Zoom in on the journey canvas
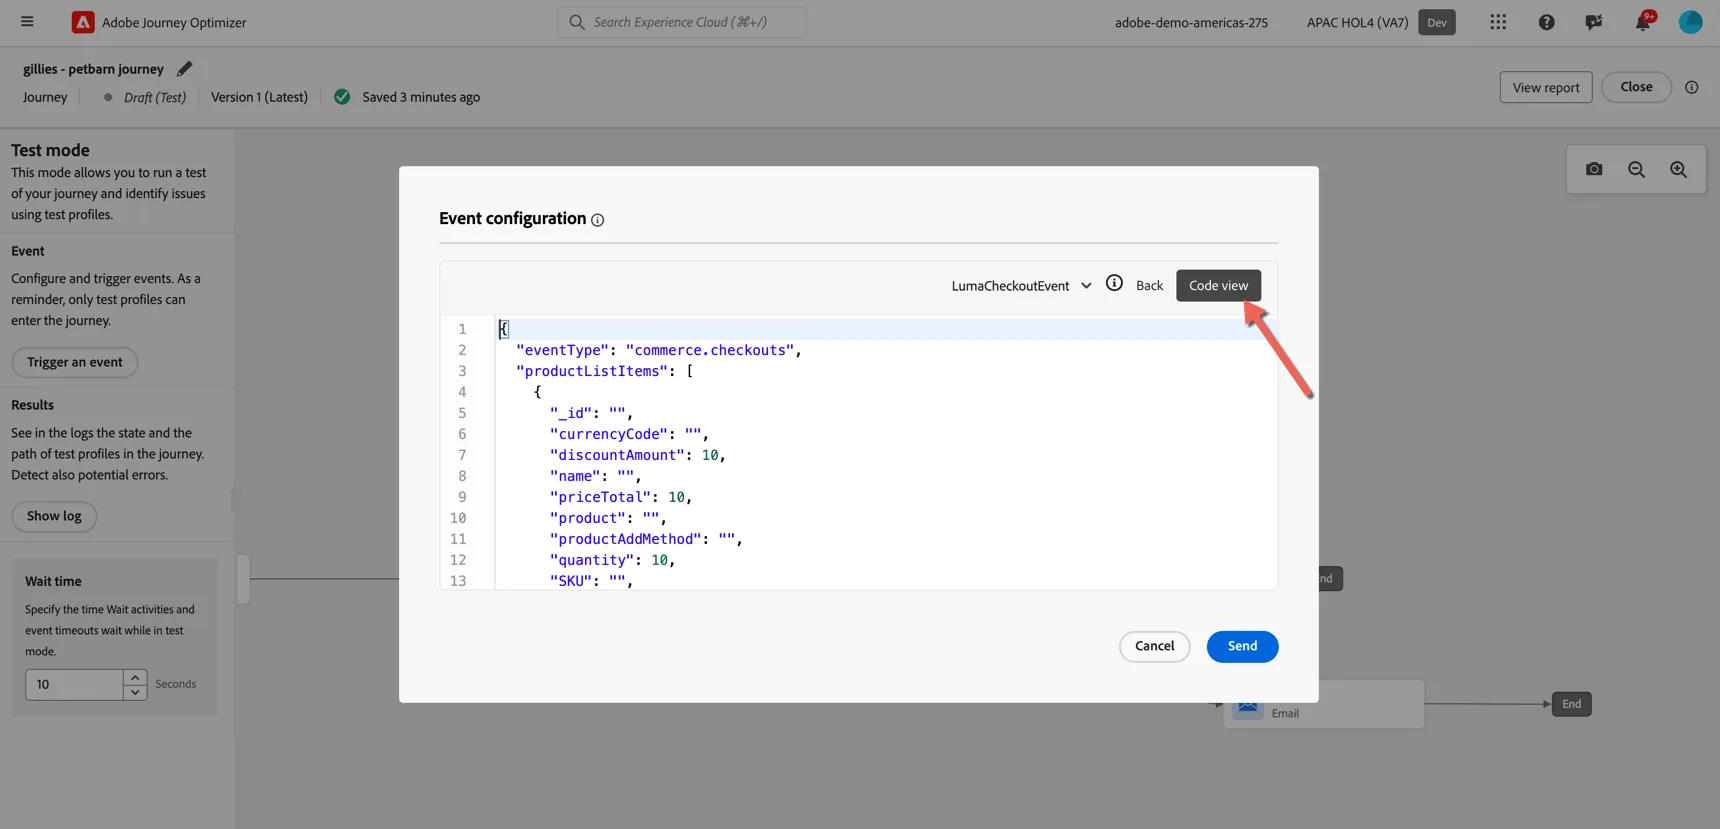 point(1678,169)
